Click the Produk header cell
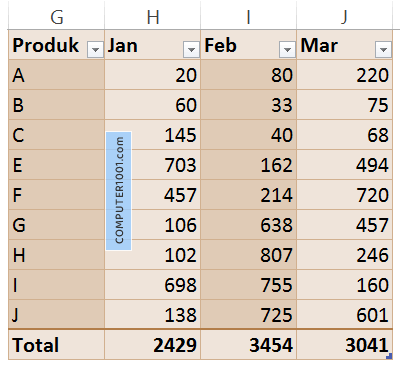This screenshot has width=400, height=369. [x=56, y=45]
